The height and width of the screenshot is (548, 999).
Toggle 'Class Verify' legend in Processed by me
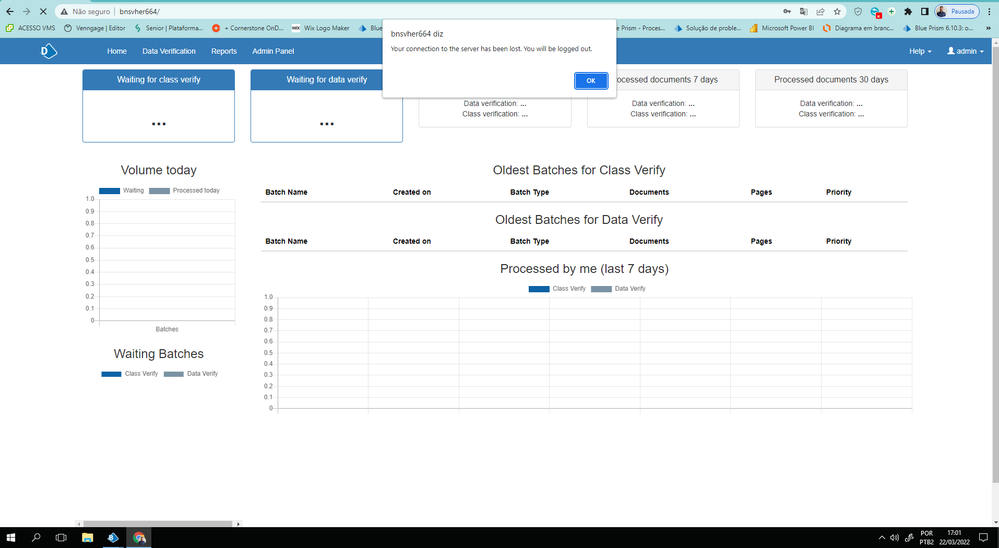click(557, 289)
